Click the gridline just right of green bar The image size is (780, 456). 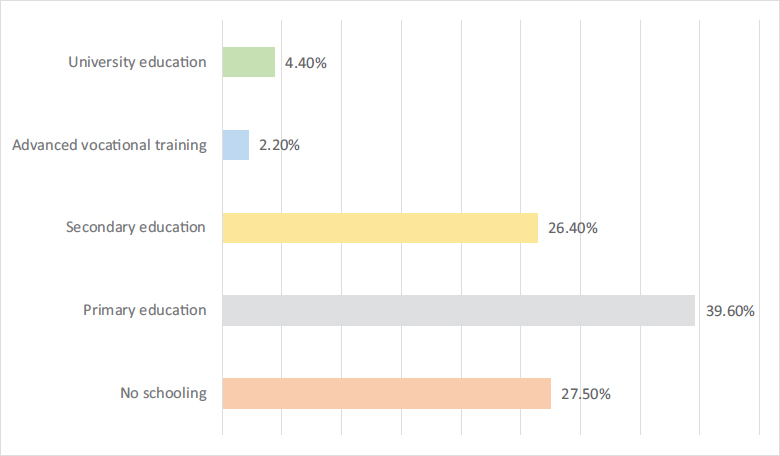coord(282,100)
